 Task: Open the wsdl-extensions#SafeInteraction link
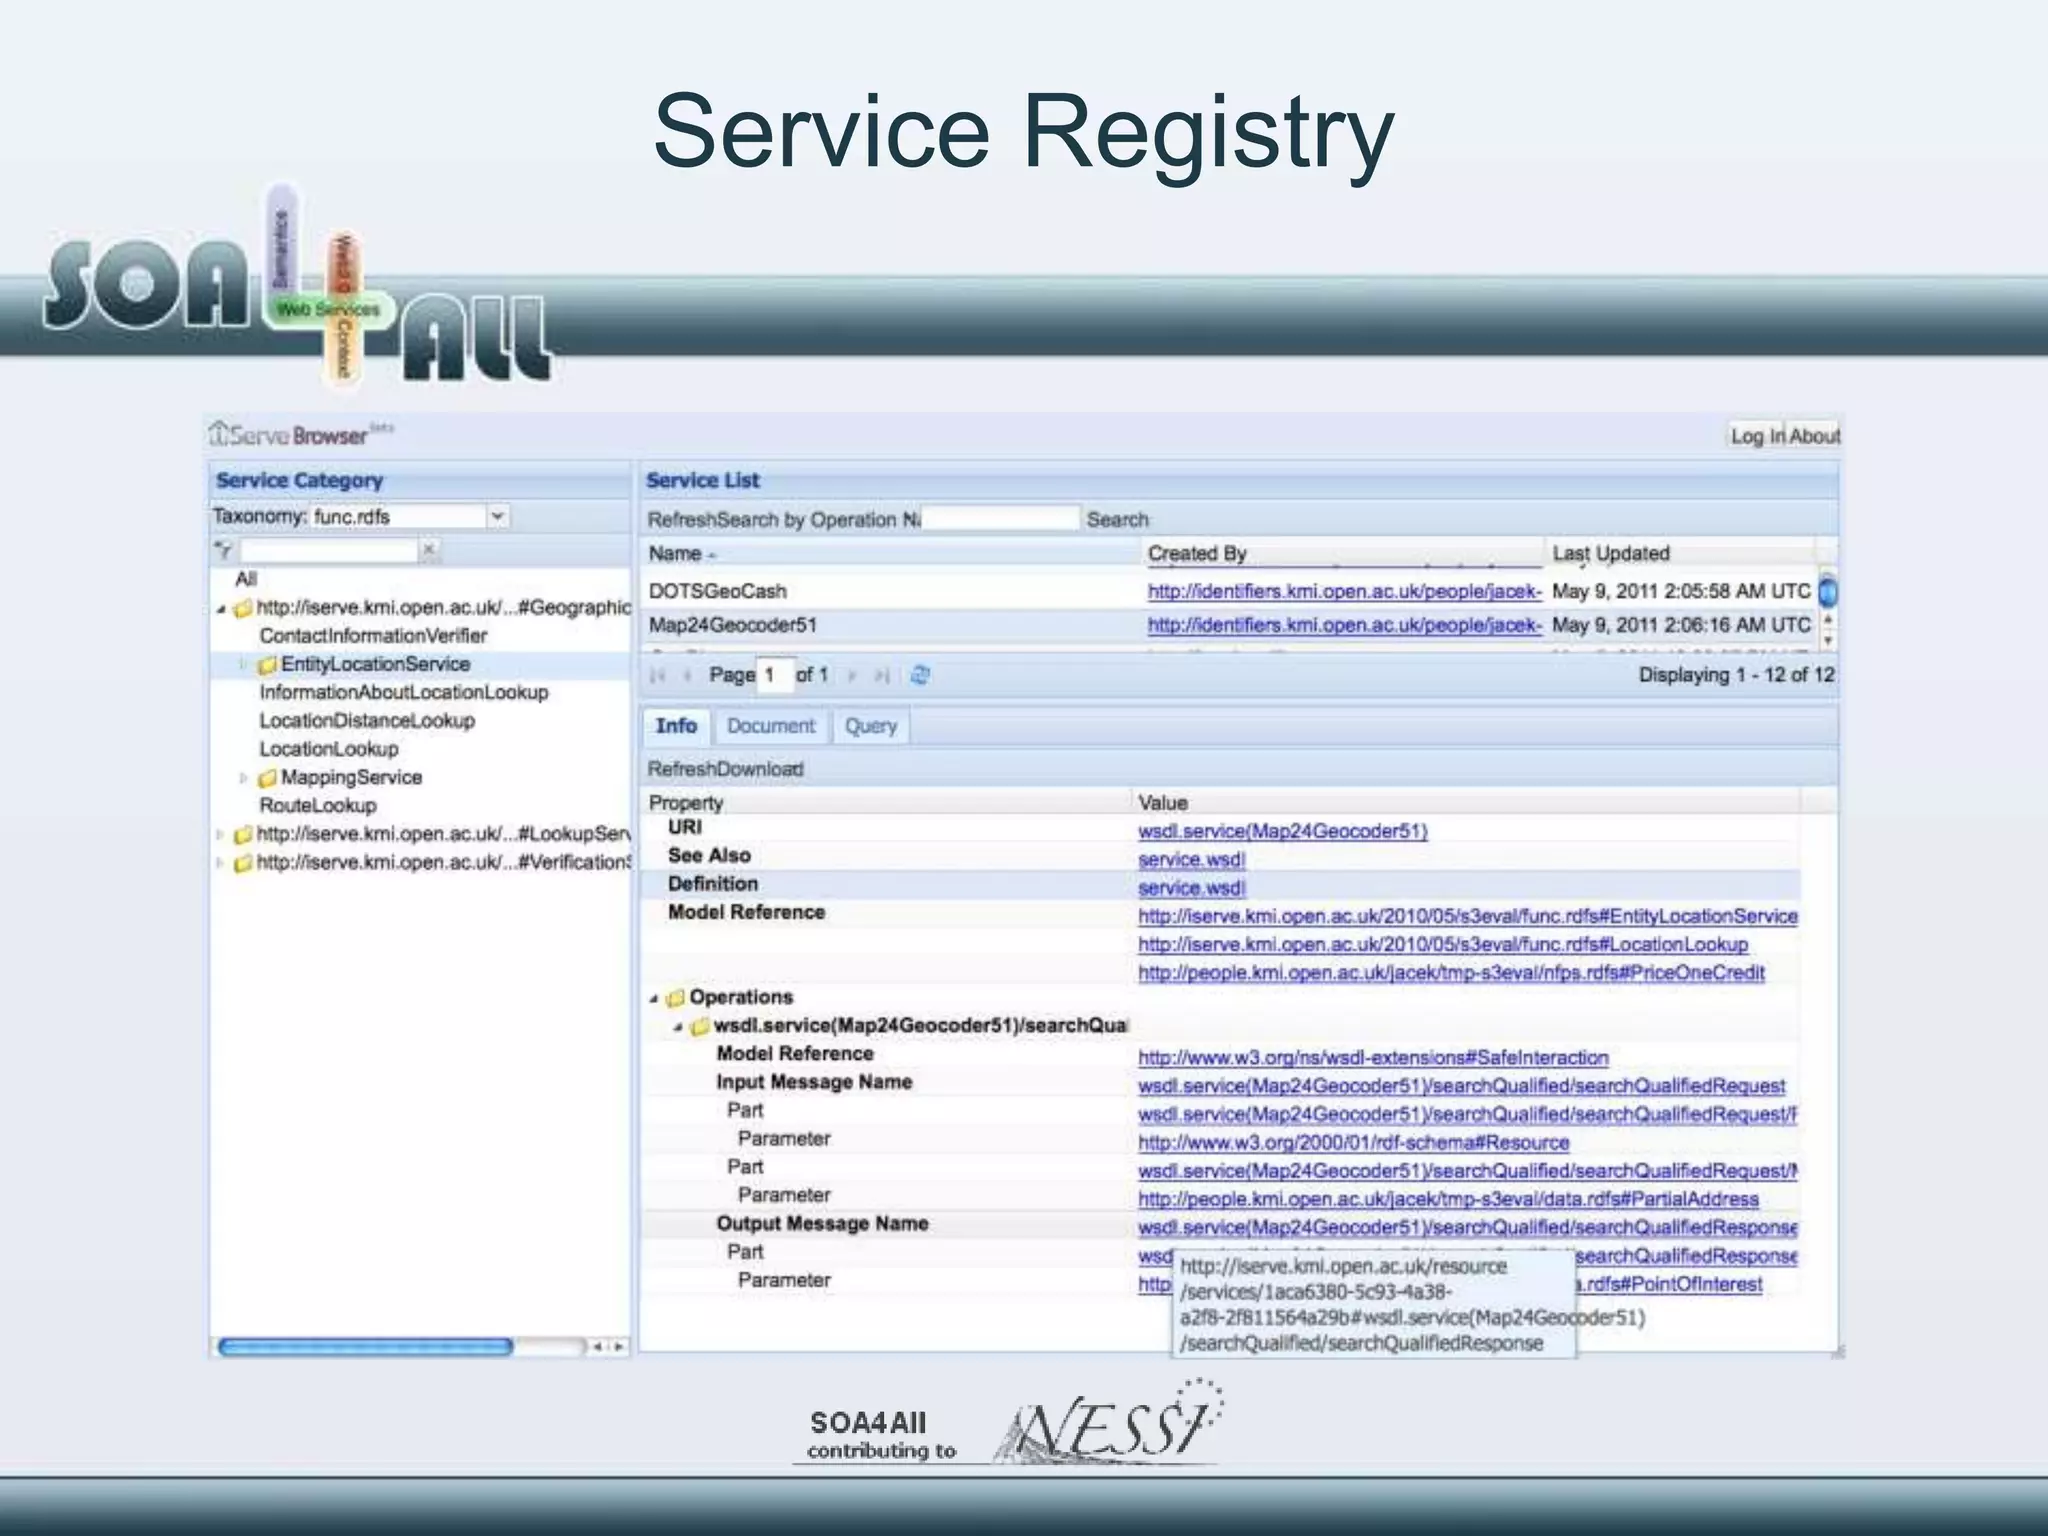tap(1373, 1058)
